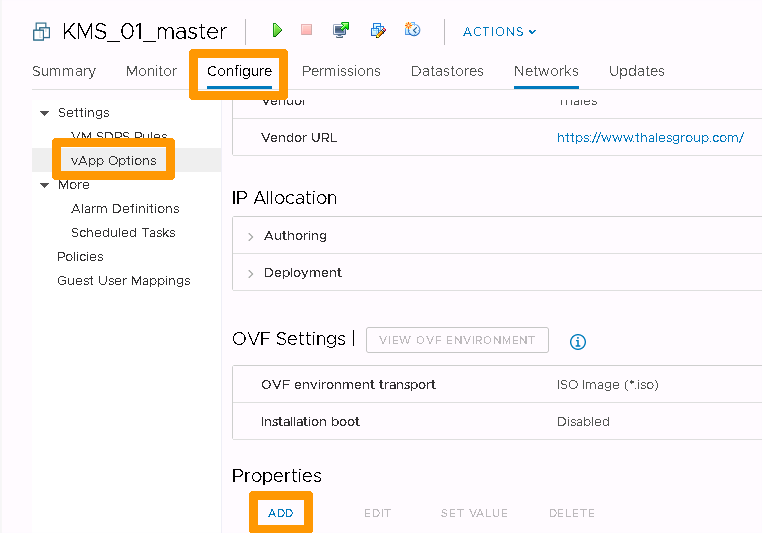Click the OVF Settings info icon
762x533 pixels.
(577, 342)
